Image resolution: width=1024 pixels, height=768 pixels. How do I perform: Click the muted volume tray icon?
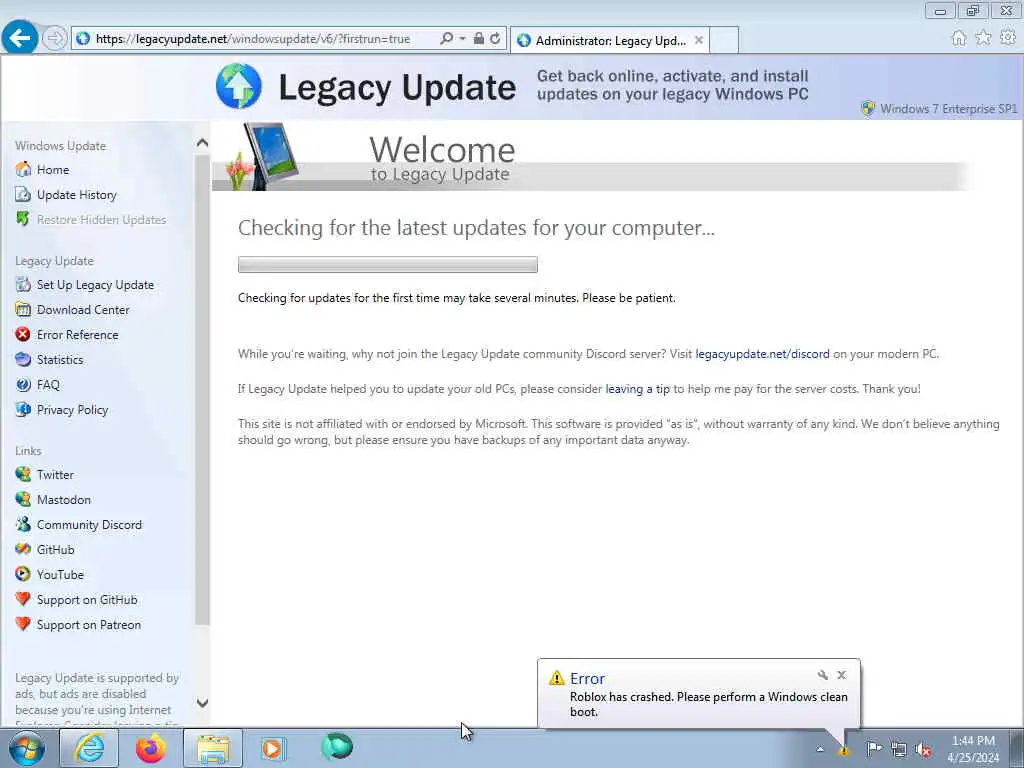pyautogui.click(x=923, y=750)
